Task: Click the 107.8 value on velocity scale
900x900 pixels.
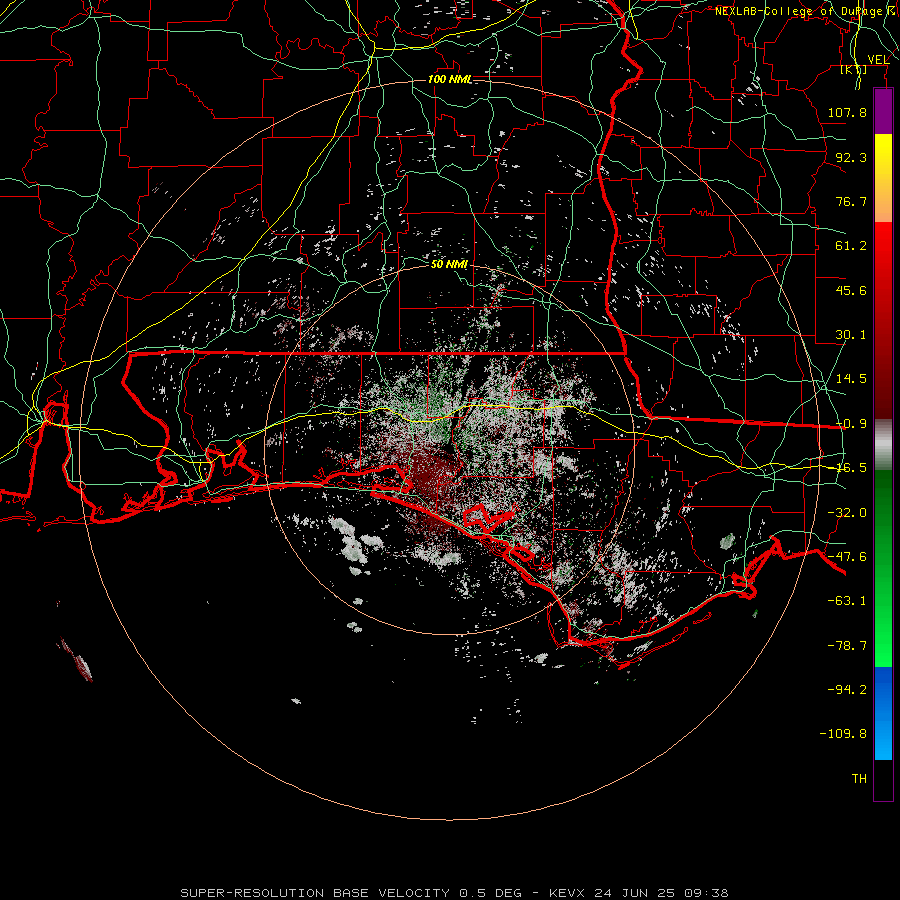Action: pos(847,112)
